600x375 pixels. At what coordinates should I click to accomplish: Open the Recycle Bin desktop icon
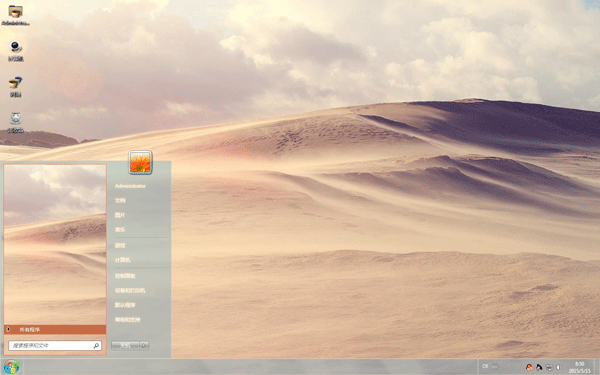click(x=15, y=122)
